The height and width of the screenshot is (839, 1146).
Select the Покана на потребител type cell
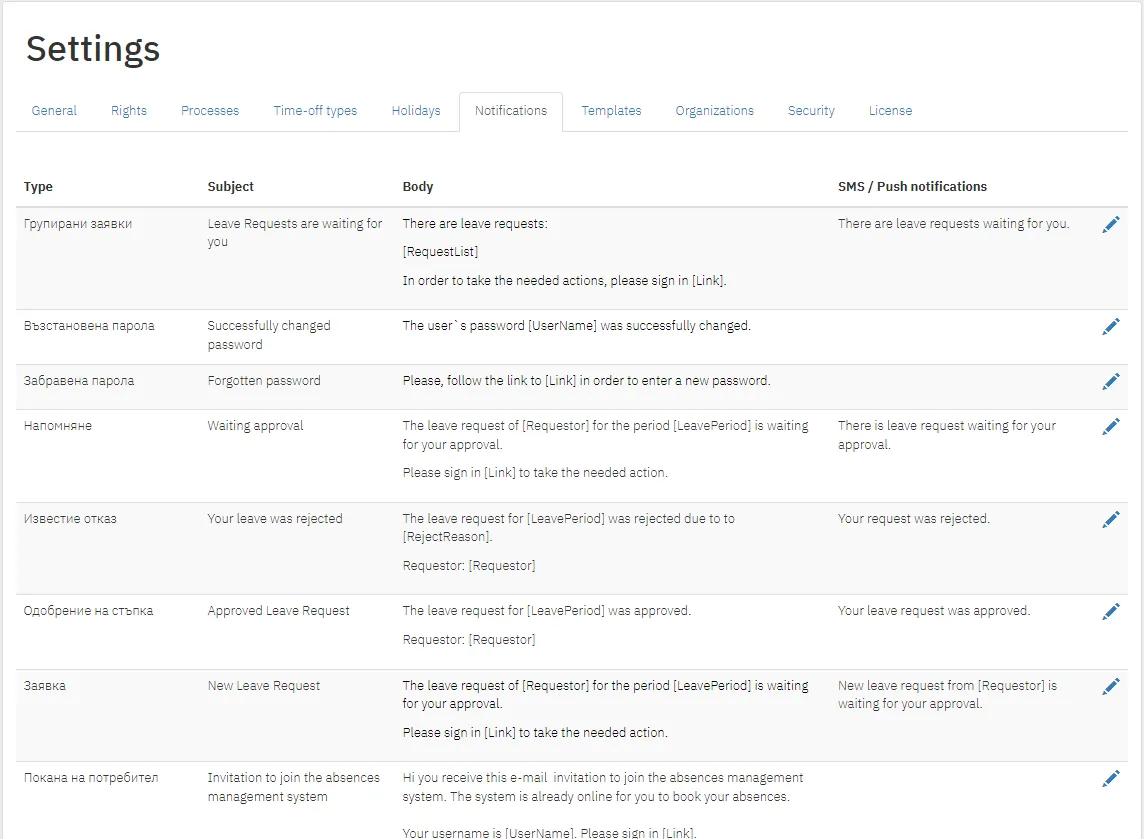[91, 778]
